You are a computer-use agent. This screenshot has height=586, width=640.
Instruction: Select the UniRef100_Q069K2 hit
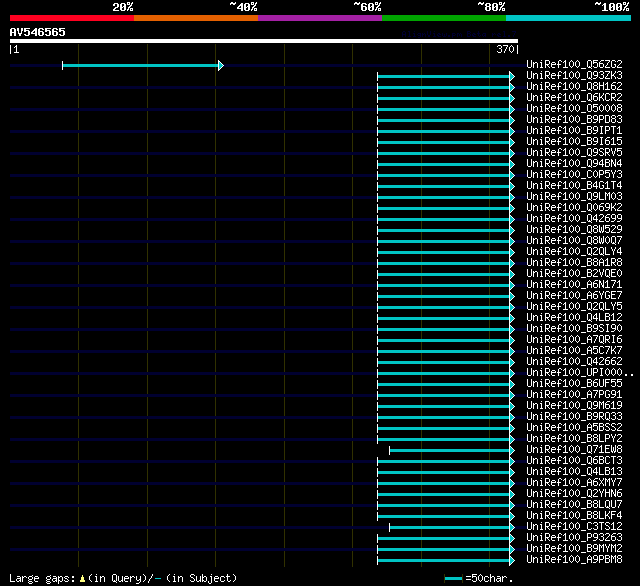pyautogui.click(x=574, y=208)
